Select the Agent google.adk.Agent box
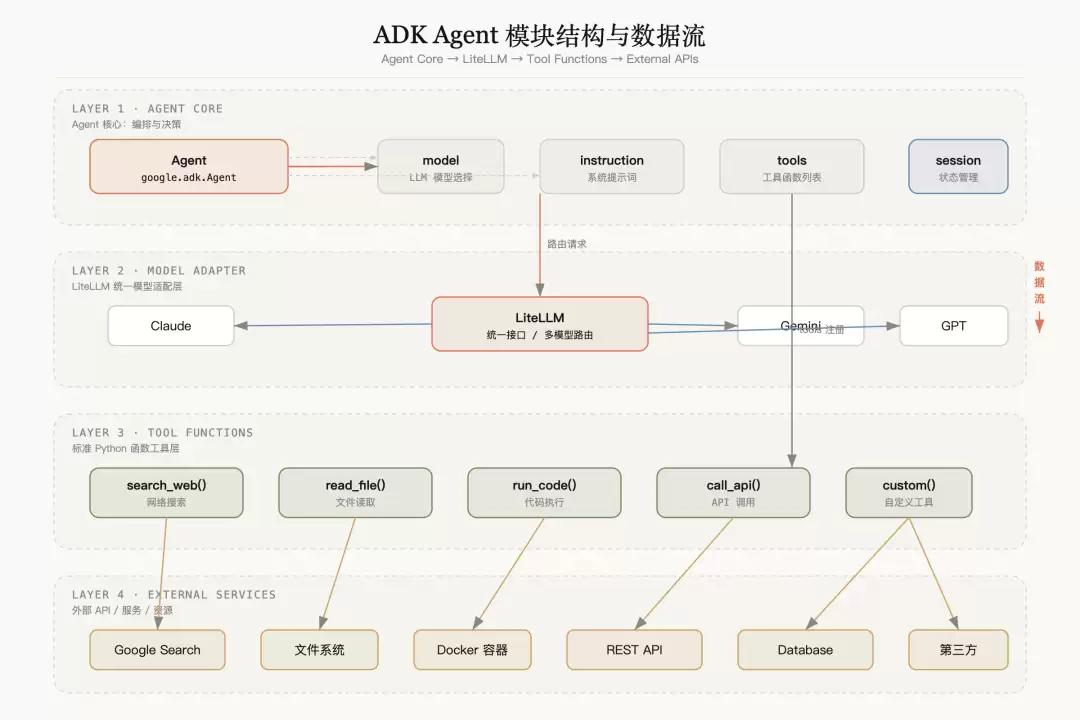 pos(189,167)
